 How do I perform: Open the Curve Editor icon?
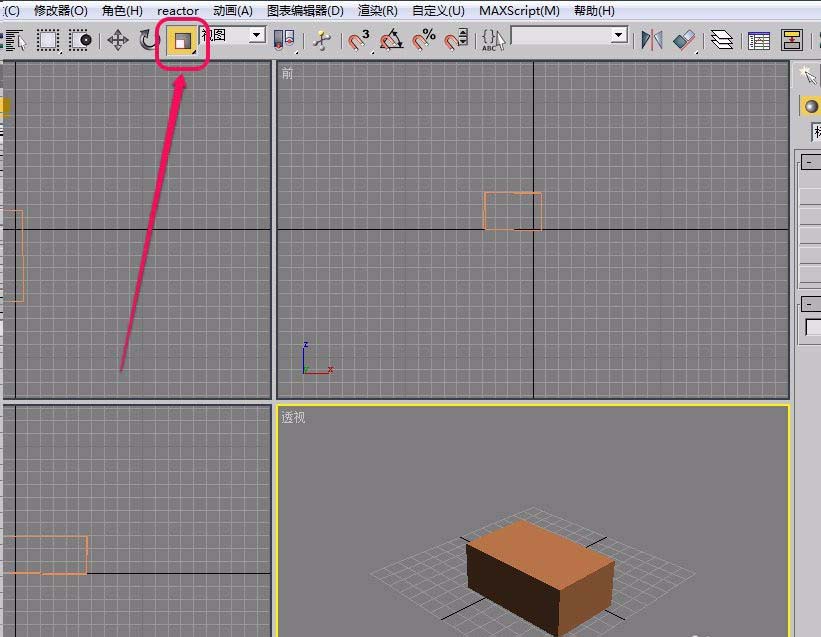[757, 40]
